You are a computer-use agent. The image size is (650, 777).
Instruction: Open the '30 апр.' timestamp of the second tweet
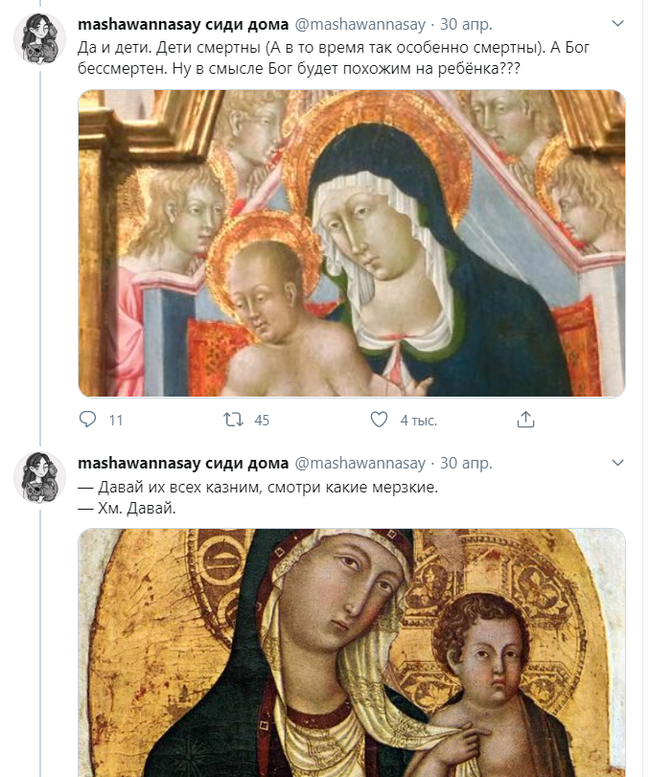[x=467, y=463]
